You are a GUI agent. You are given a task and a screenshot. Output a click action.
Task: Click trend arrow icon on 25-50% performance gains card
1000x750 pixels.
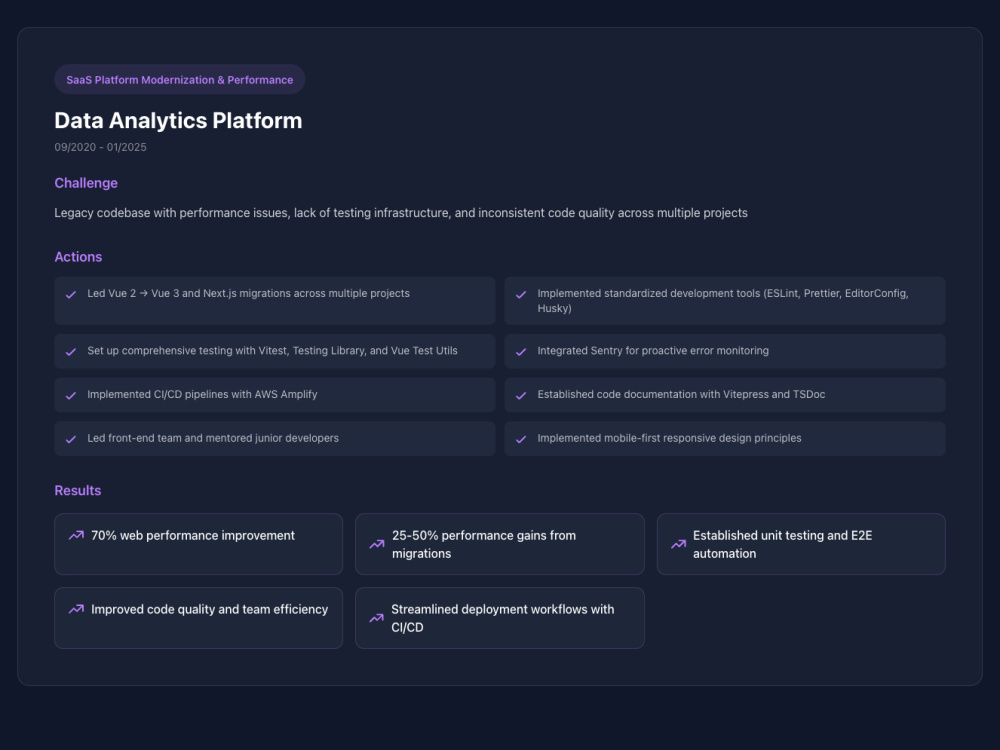click(377, 544)
